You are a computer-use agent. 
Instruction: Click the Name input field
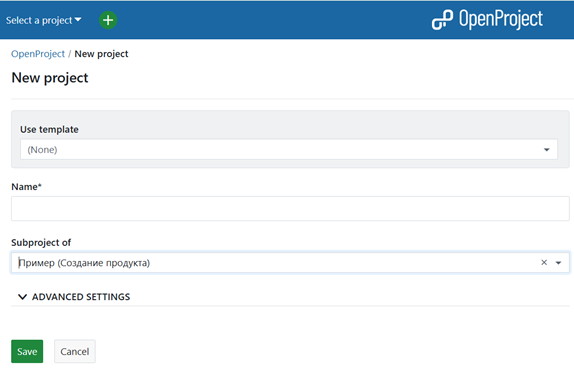pyautogui.click(x=290, y=208)
